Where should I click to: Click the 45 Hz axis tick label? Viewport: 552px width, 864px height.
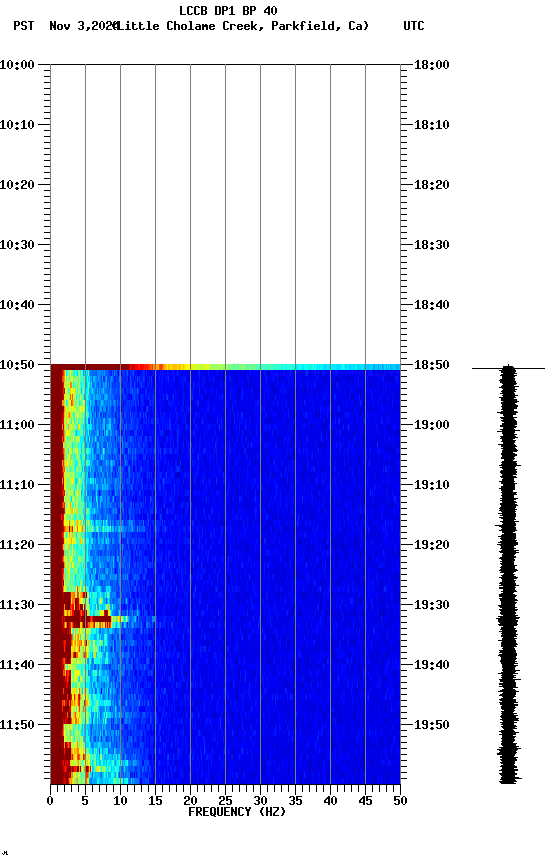pyautogui.click(x=365, y=801)
